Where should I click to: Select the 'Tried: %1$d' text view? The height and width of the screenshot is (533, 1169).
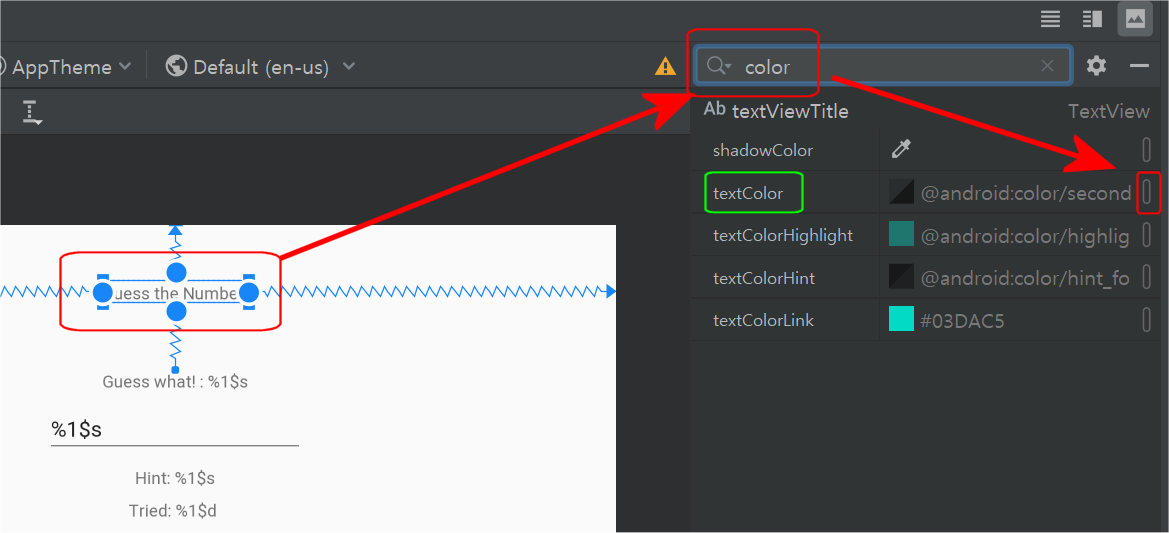pyautogui.click(x=173, y=511)
